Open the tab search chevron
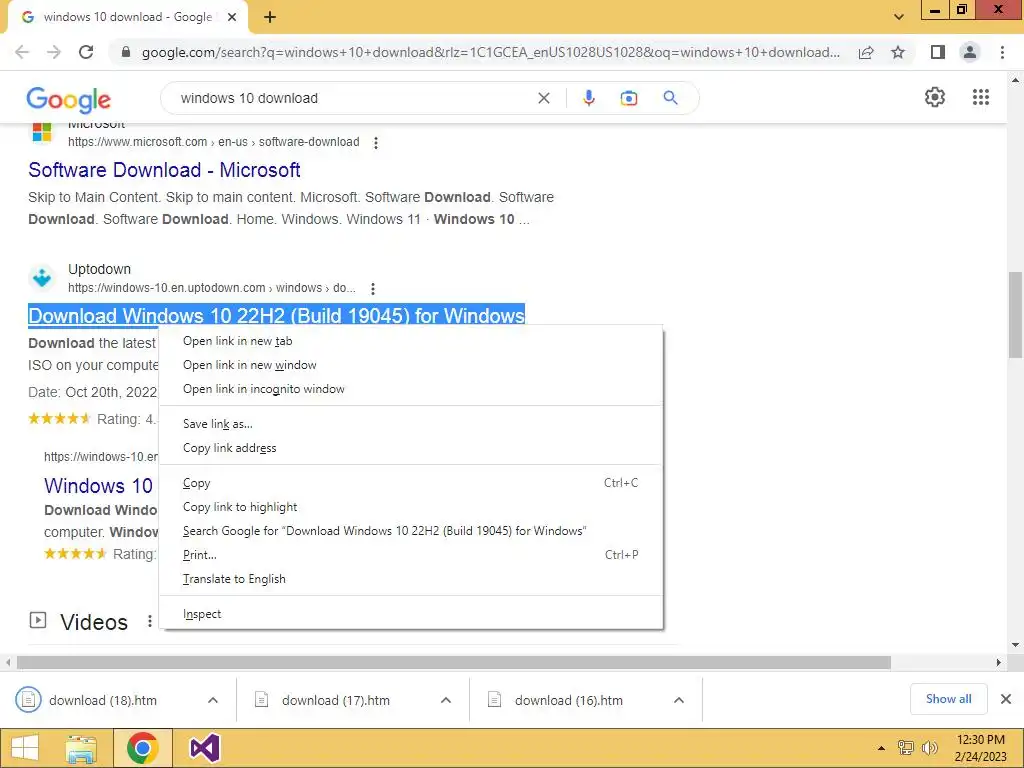The image size is (1024, 768). [x=899, y=18]
